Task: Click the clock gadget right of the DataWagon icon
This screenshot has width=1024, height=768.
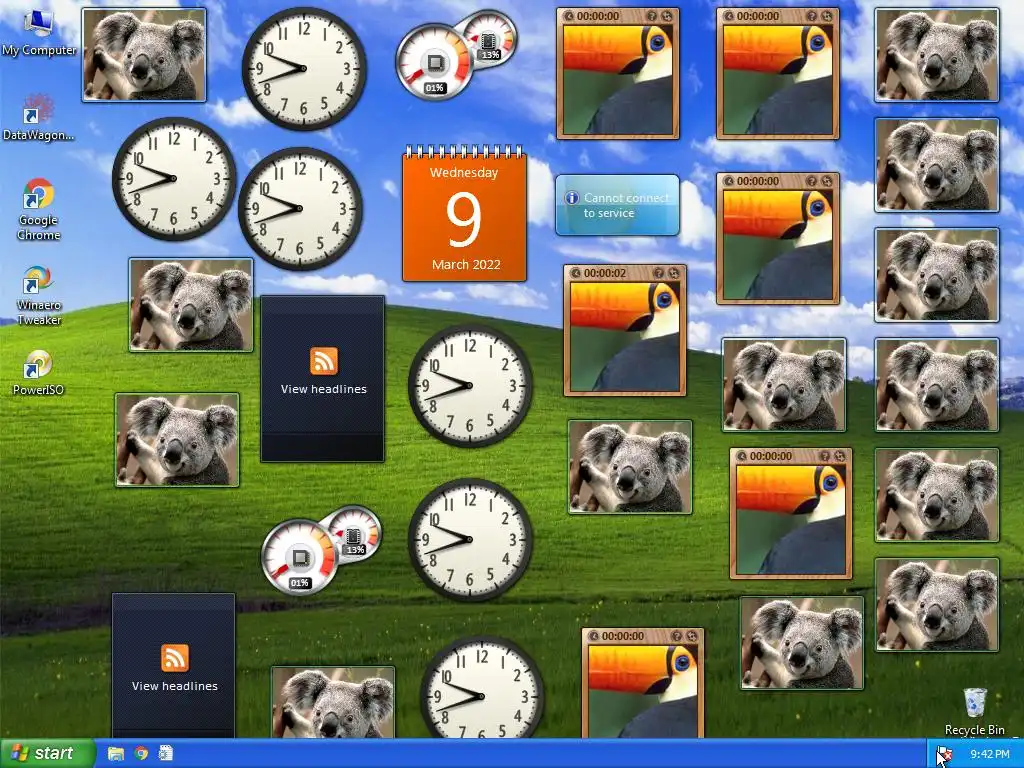Action: [174, 178]
